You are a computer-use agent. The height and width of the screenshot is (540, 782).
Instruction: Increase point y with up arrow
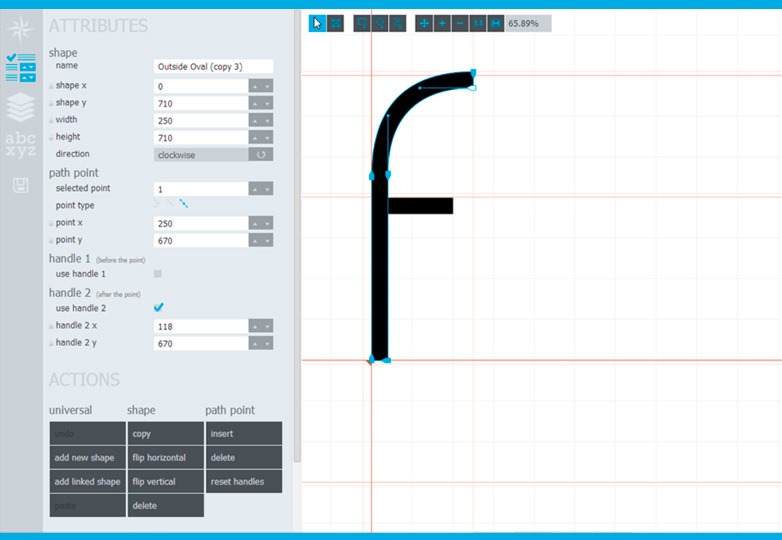(255, 240)
